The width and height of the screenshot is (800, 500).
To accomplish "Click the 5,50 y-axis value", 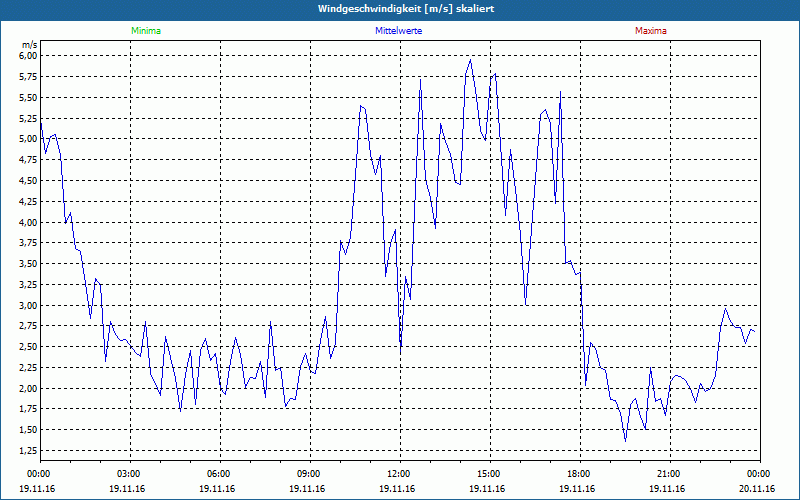I will tap(29, 97).
